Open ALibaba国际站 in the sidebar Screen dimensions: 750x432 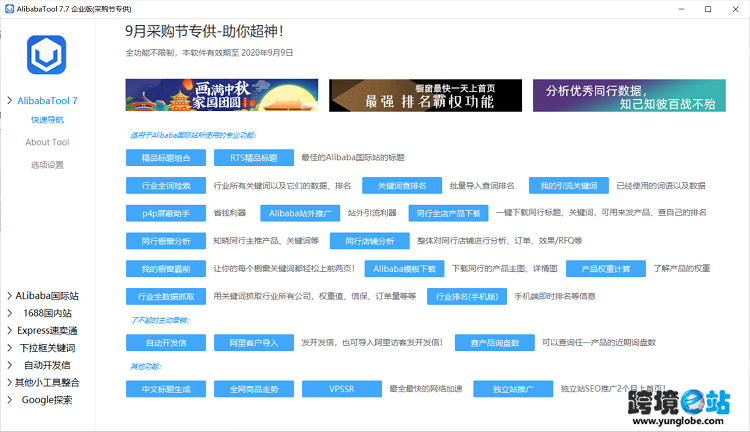(x=47, y=296)
